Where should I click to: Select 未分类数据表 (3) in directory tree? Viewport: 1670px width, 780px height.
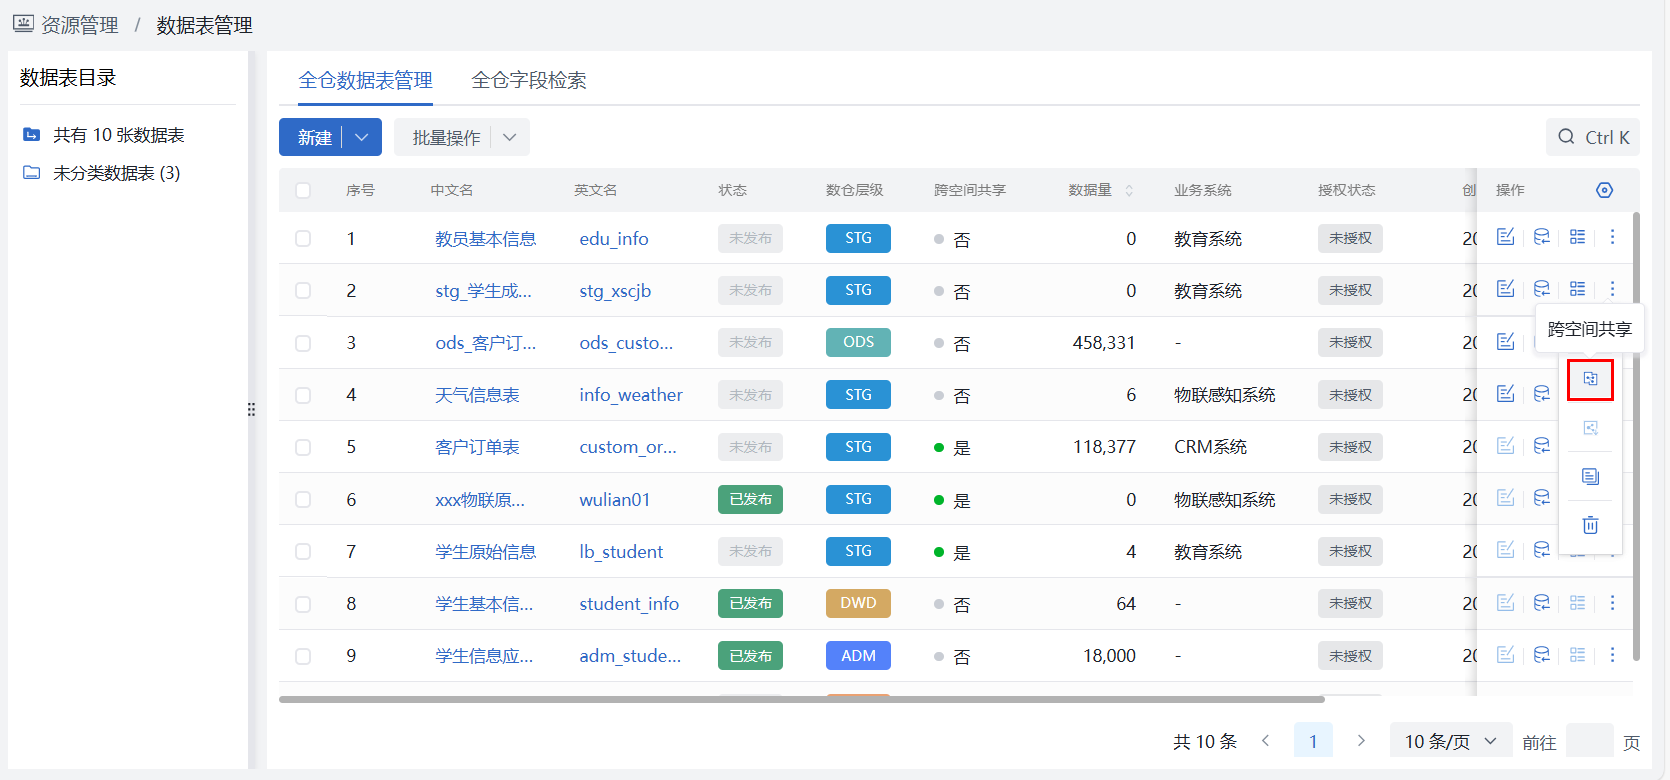pyautogui.click(x=116, y=173)
